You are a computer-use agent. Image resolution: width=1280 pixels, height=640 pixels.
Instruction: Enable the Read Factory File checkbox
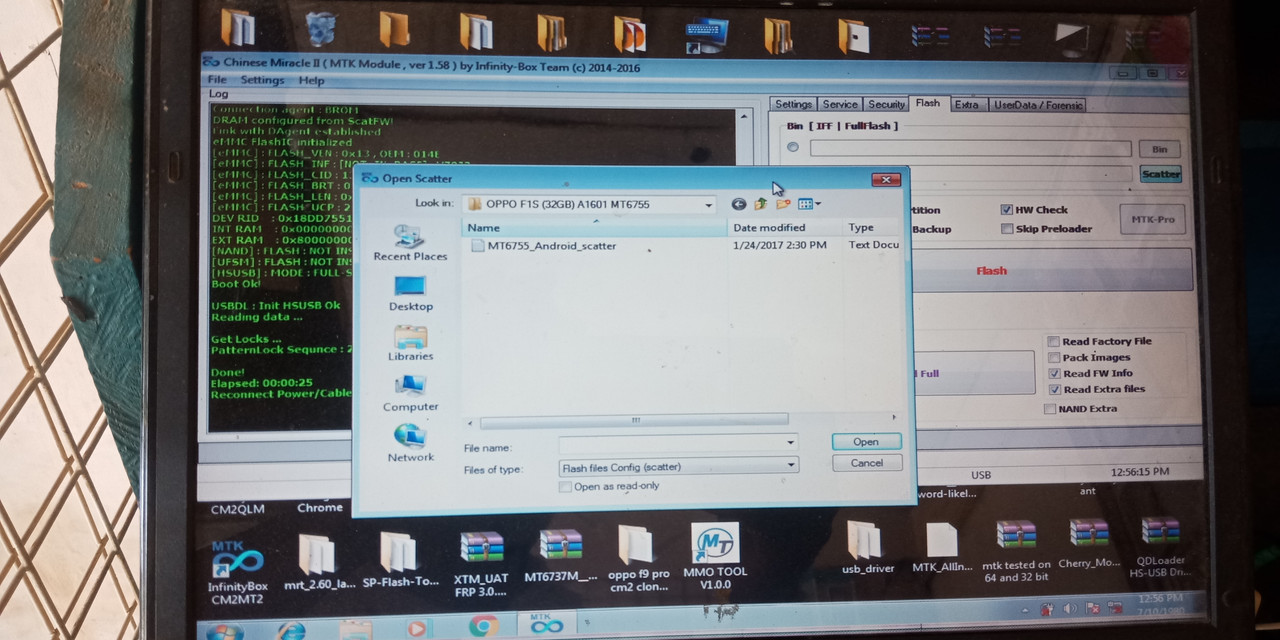[1054, 342]
